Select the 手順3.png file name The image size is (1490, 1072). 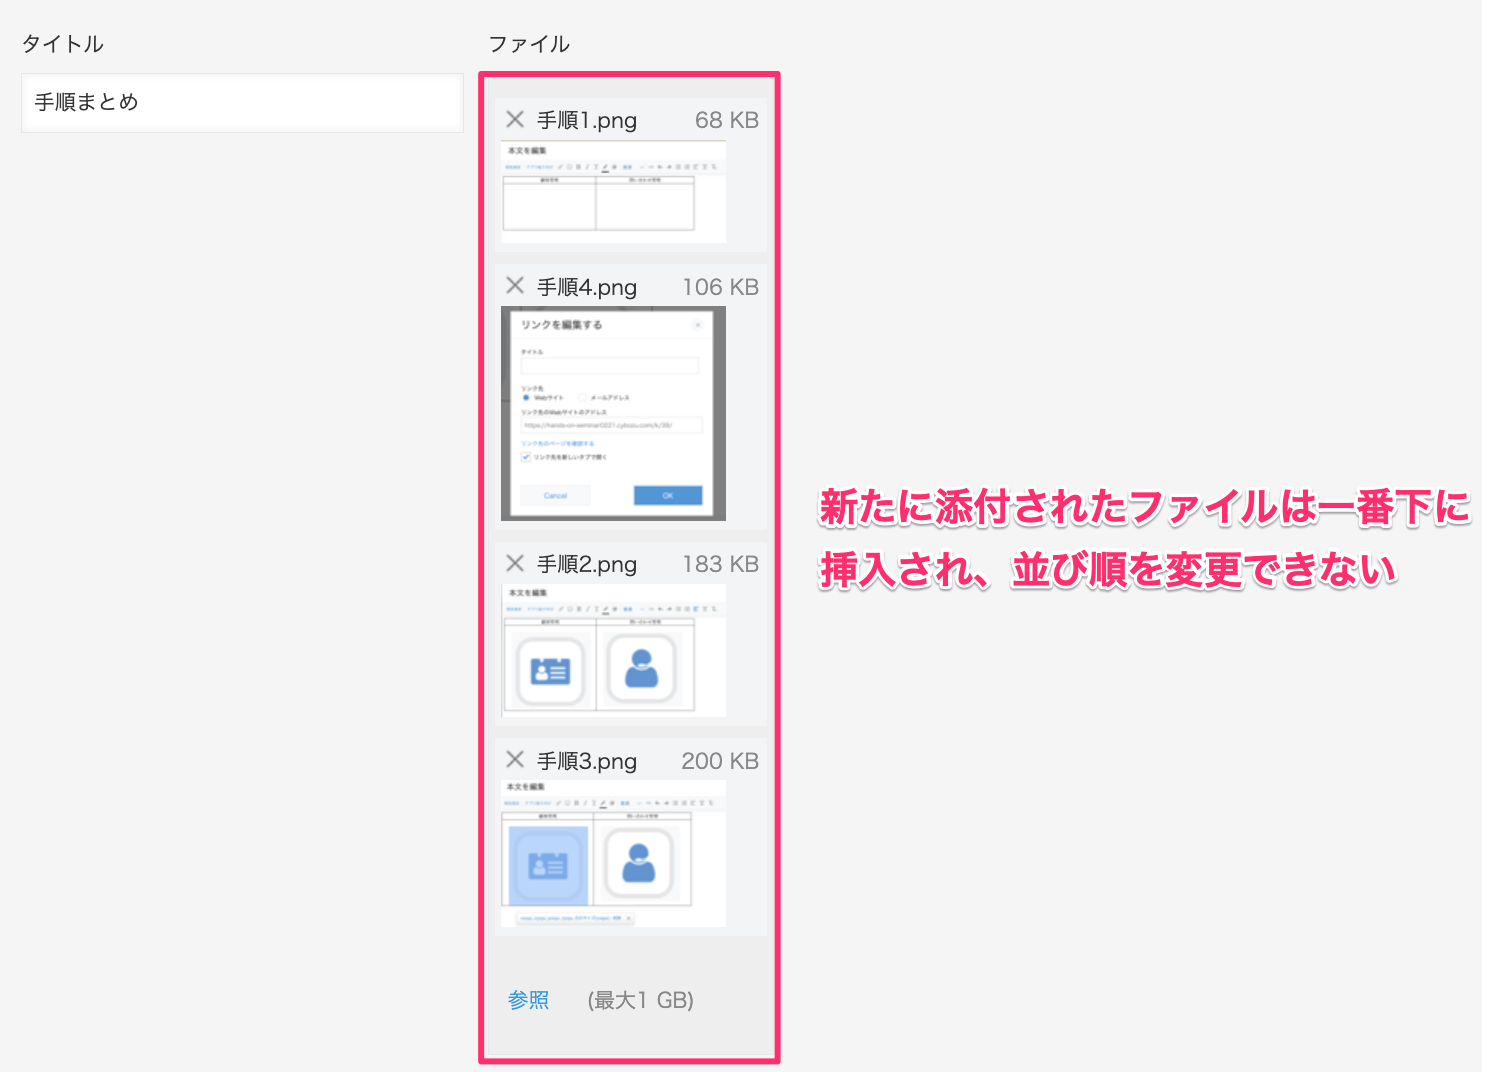(587, 762)
